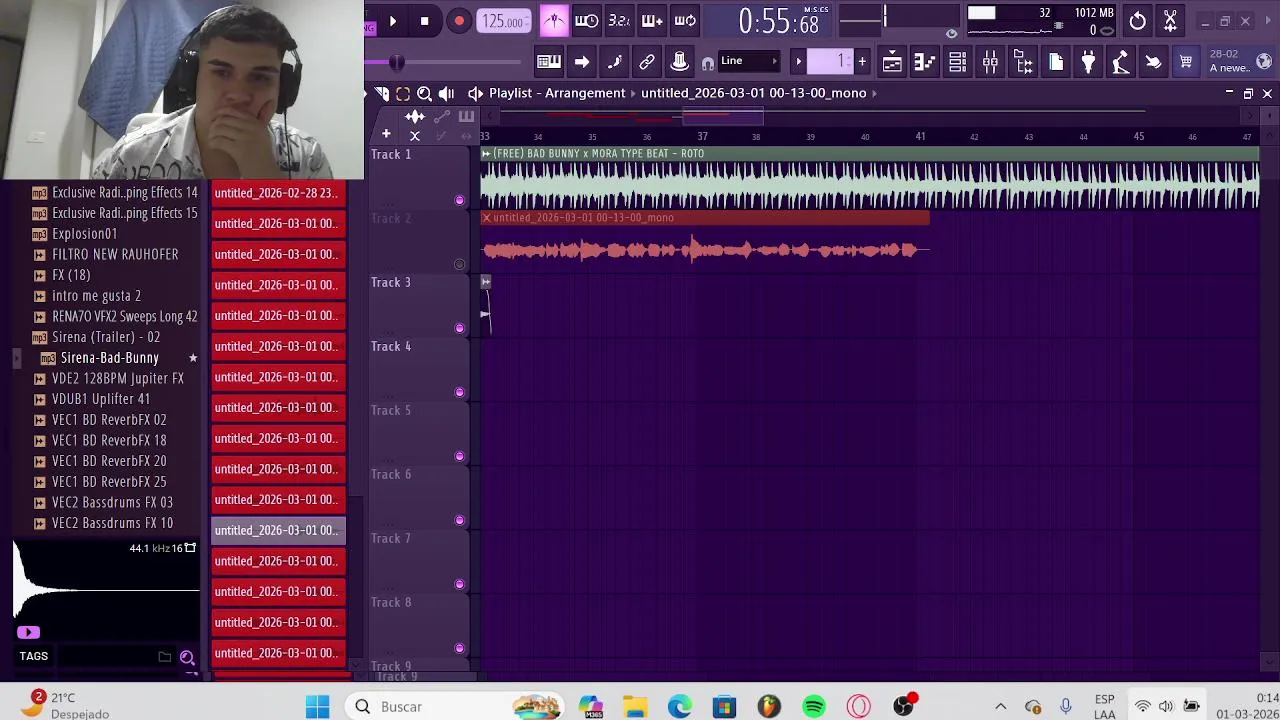Open Windows Start menu

(x=317, y=707)
